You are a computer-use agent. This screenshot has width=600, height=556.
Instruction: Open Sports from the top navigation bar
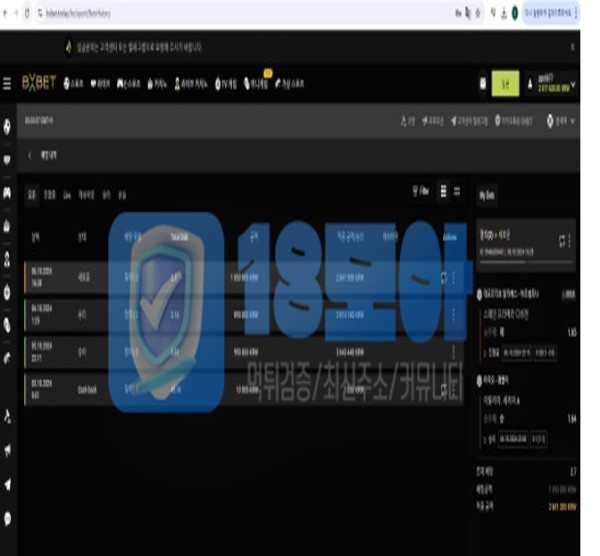pos(73,84)
